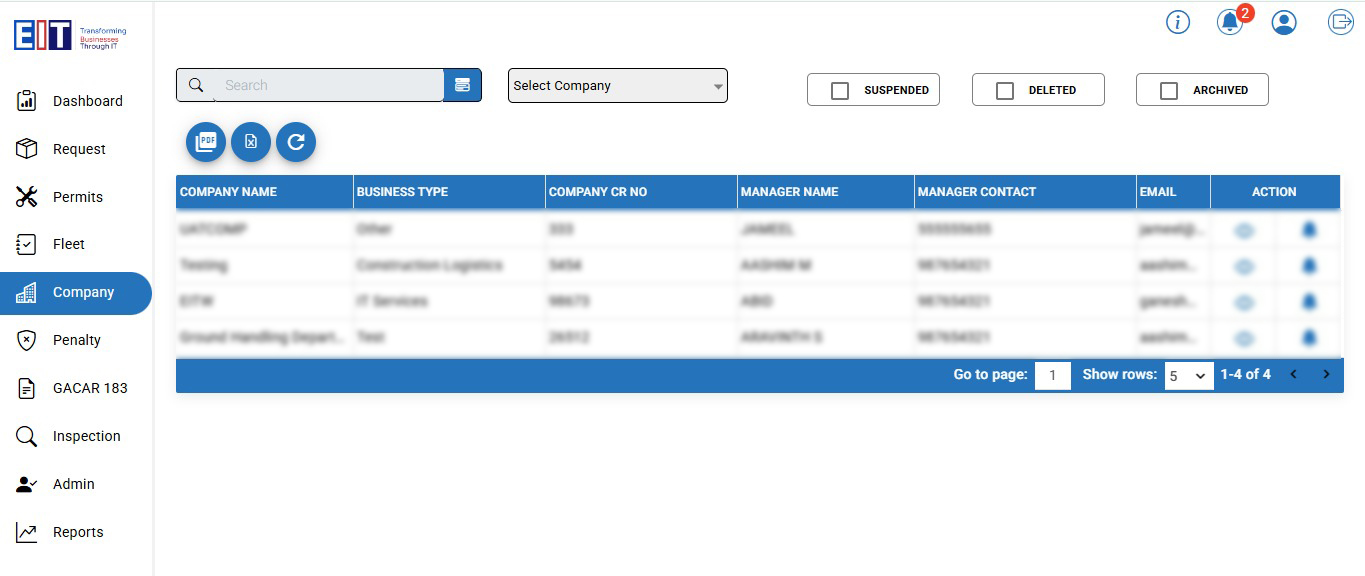Focus the Search input field
1365x576 pixels.
329,86
